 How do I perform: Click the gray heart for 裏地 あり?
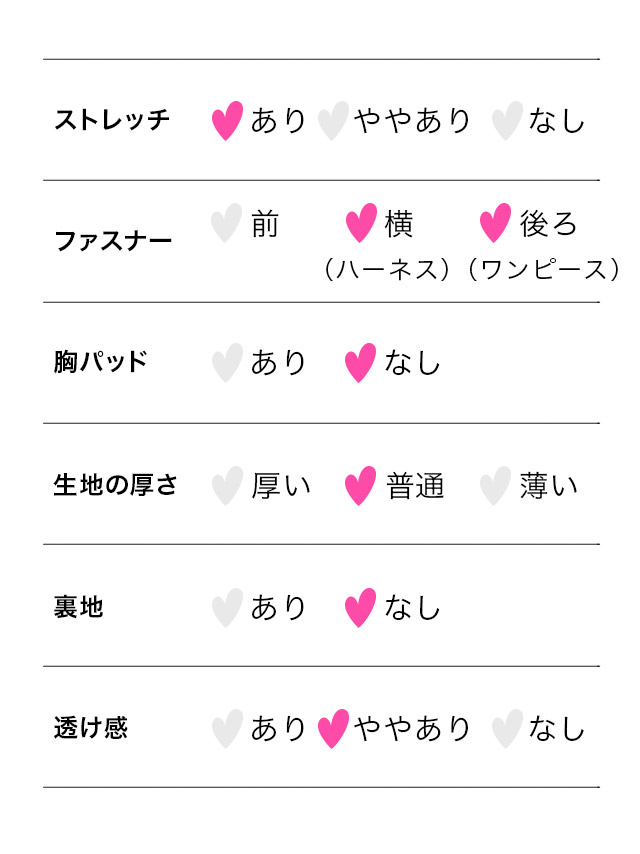pyautogui.click(x=227, y=608)
